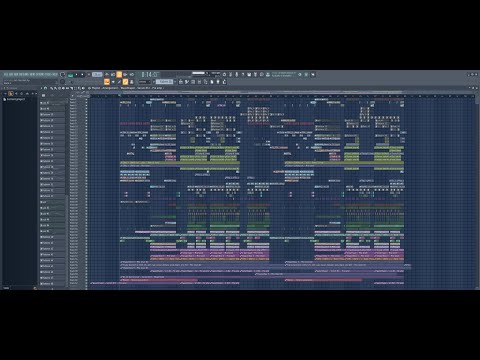This screenshot has height=360, width=480.
Task: Select the Playlist Delete tool
Action: 59,88
